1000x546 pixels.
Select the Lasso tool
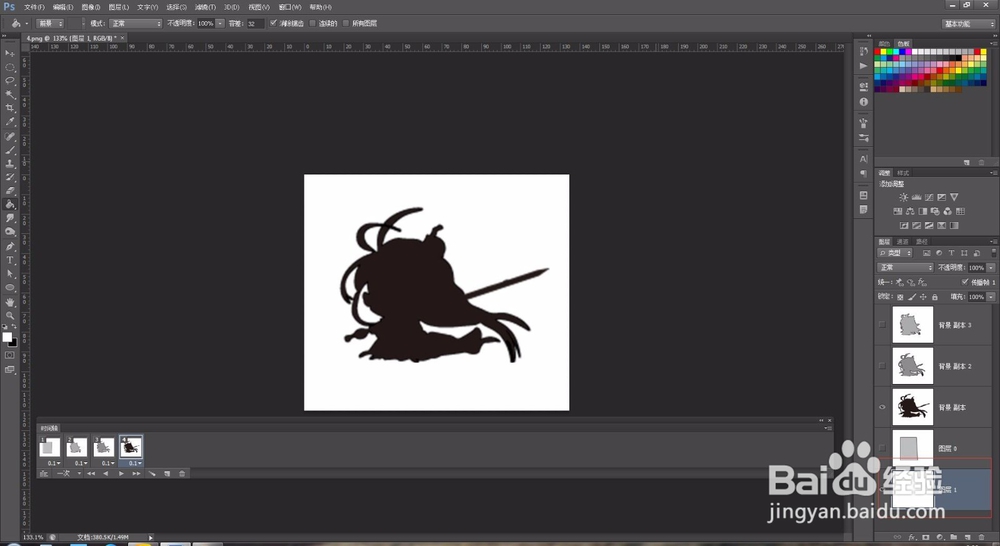tap(10, 81)
